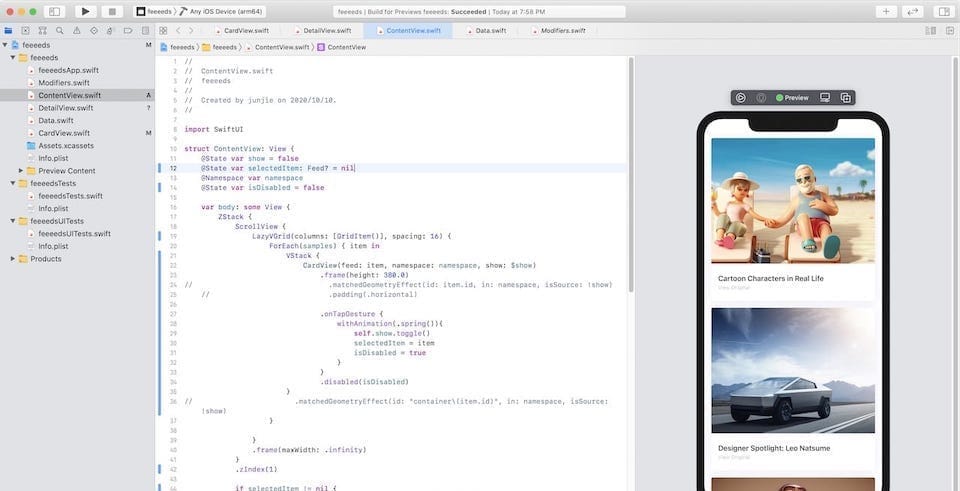Click the Cartoon Characters card image
Image resolution: width=960 pixels, height=491 pixels.
(x=792, y=201)
